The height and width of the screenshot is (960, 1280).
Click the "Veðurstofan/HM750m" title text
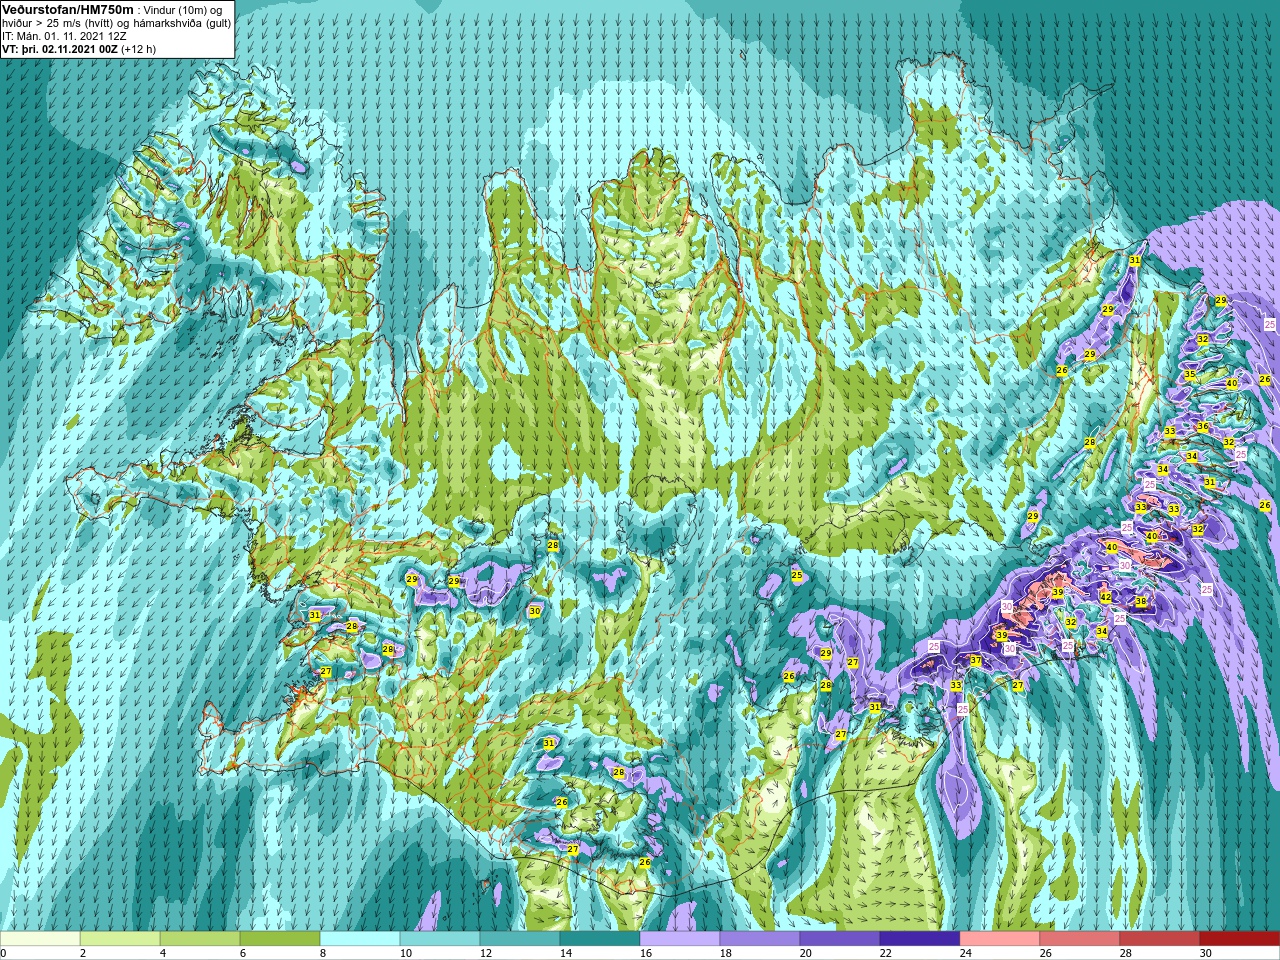click(x=68, y=9)
